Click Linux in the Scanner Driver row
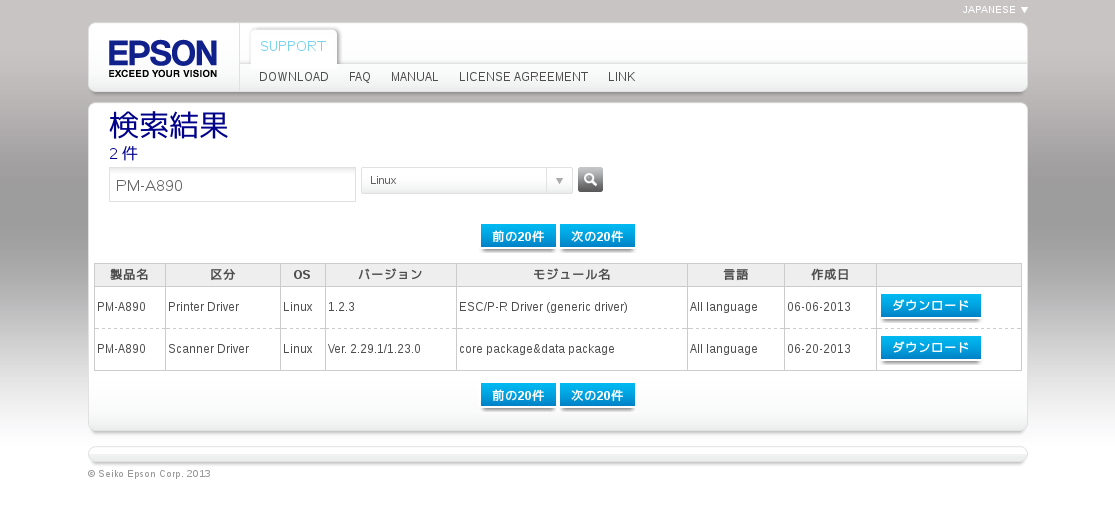This screenshot has height=507, width=1115. pyautogui.click(x=297, y=349)
